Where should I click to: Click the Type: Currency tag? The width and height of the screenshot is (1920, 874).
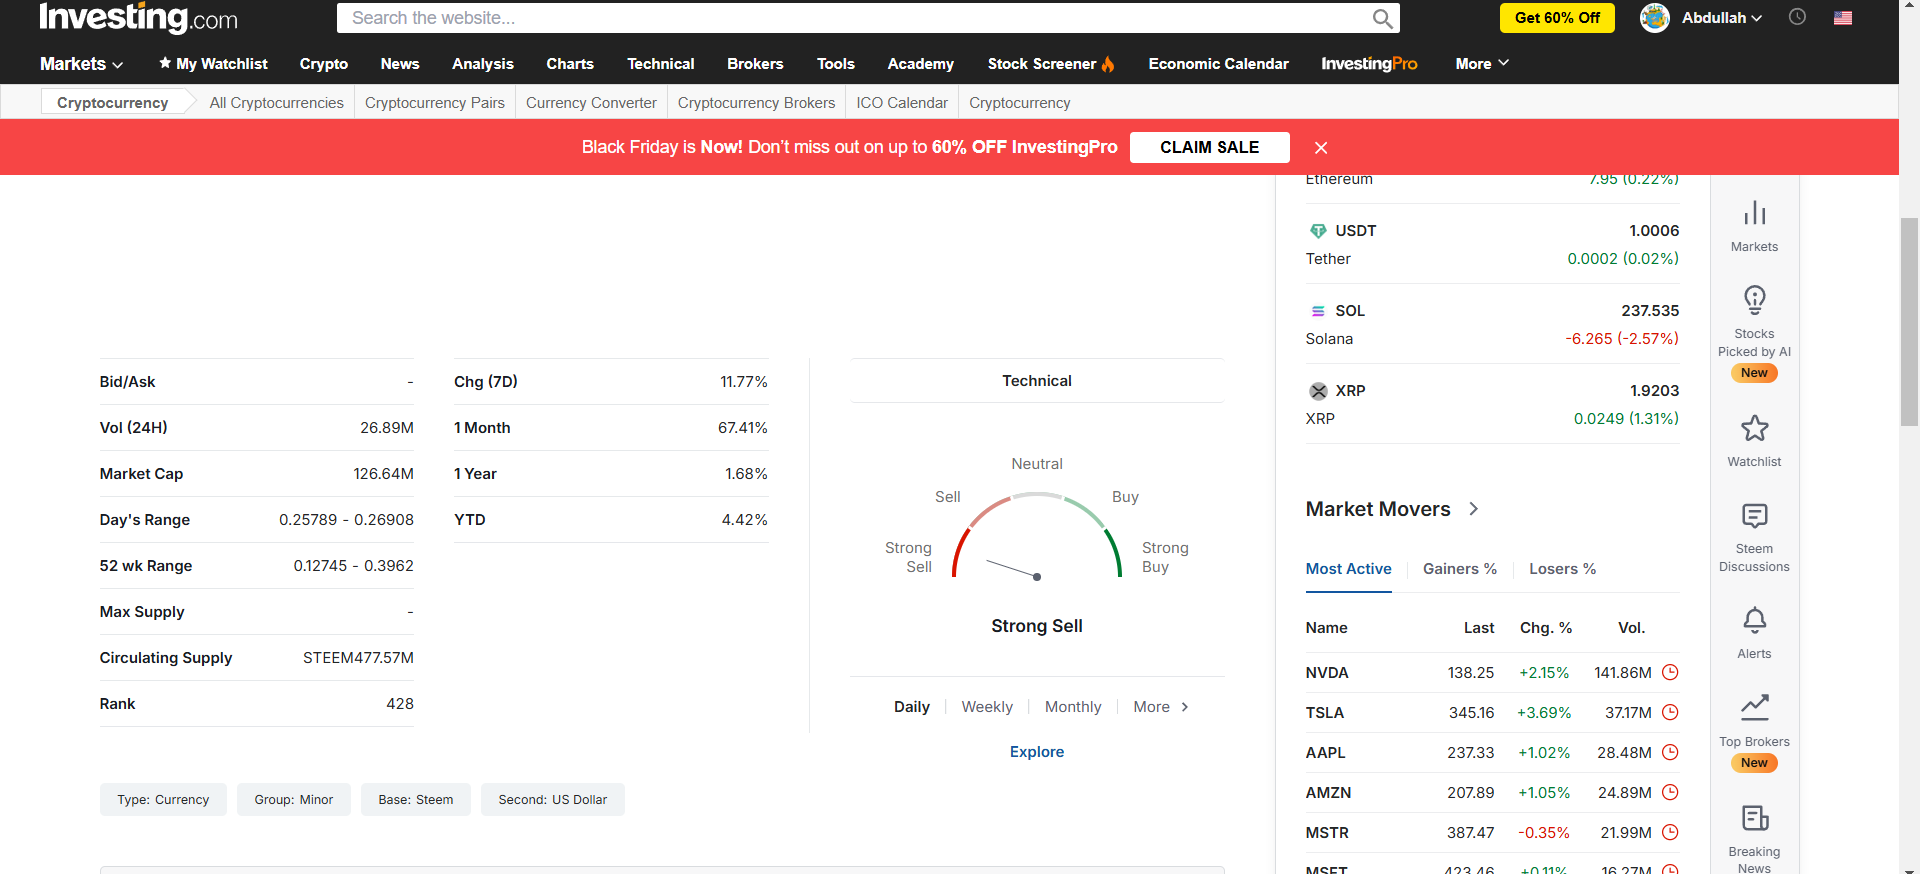coord(163,800)
